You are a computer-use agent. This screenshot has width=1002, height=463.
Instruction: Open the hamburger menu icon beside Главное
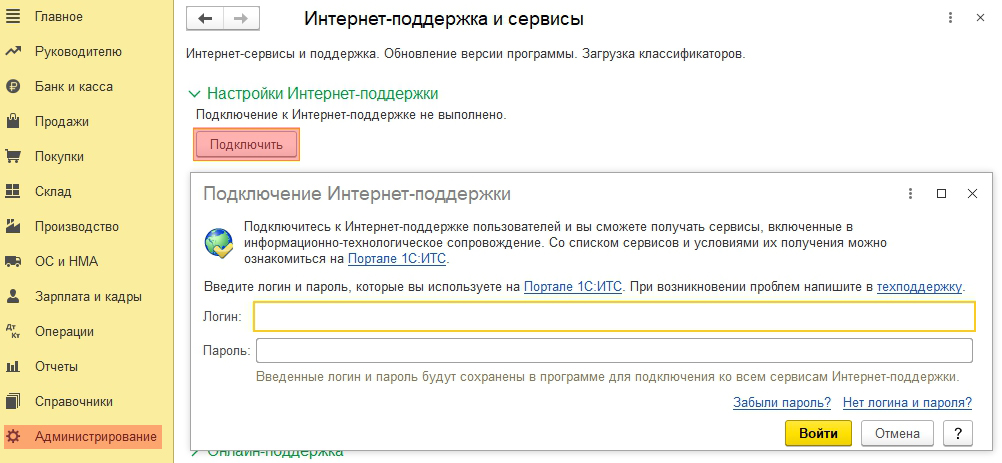point(13,17)
